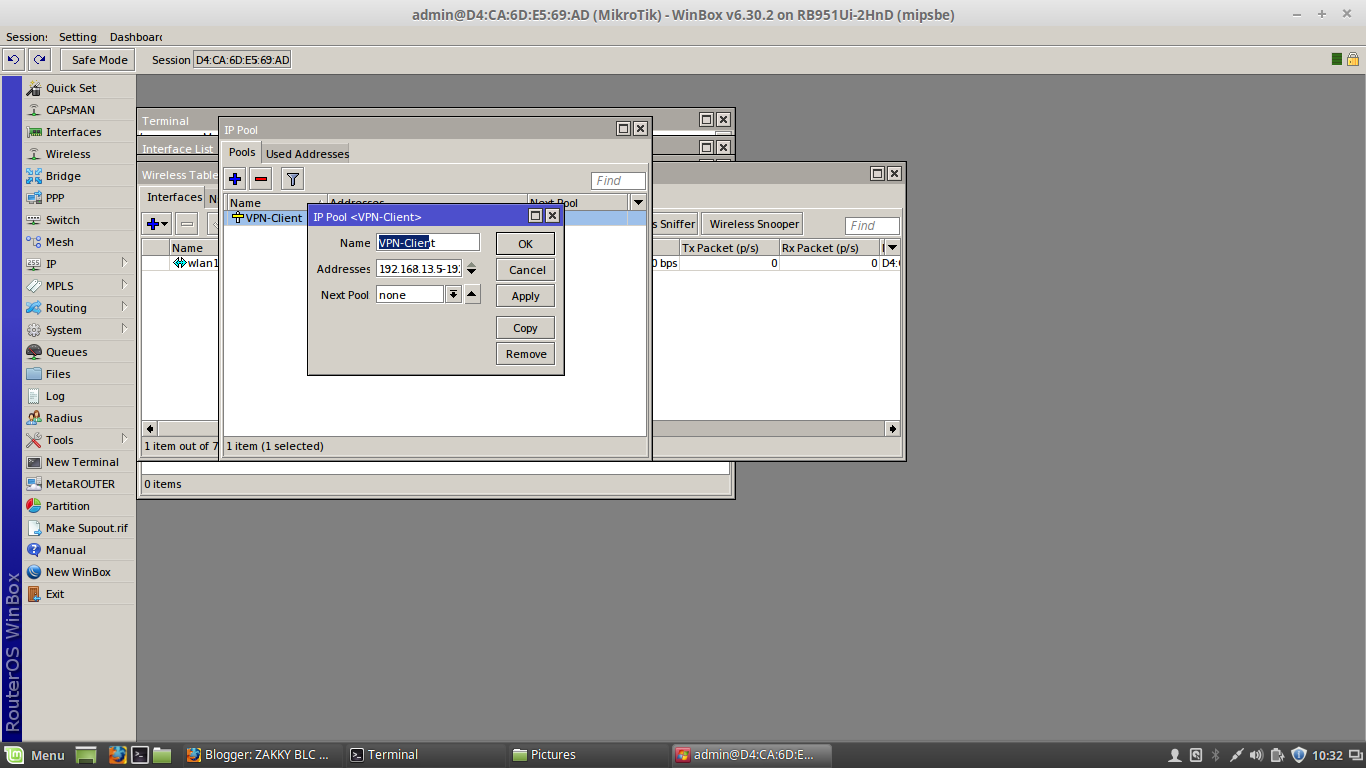Open Interfaces tab in Wireless Tables

(x=174, y=197)
